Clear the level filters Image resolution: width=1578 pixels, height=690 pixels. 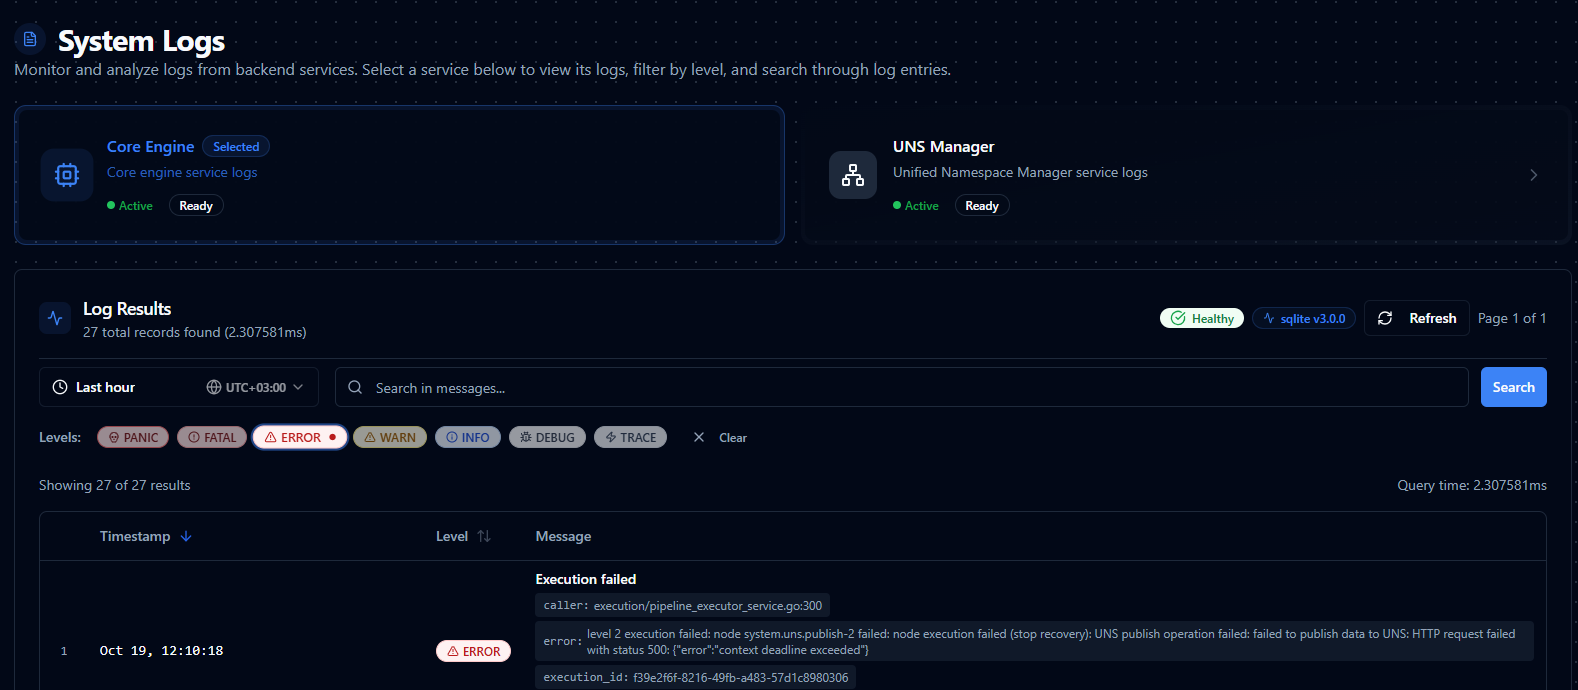[x=720, y=437]
